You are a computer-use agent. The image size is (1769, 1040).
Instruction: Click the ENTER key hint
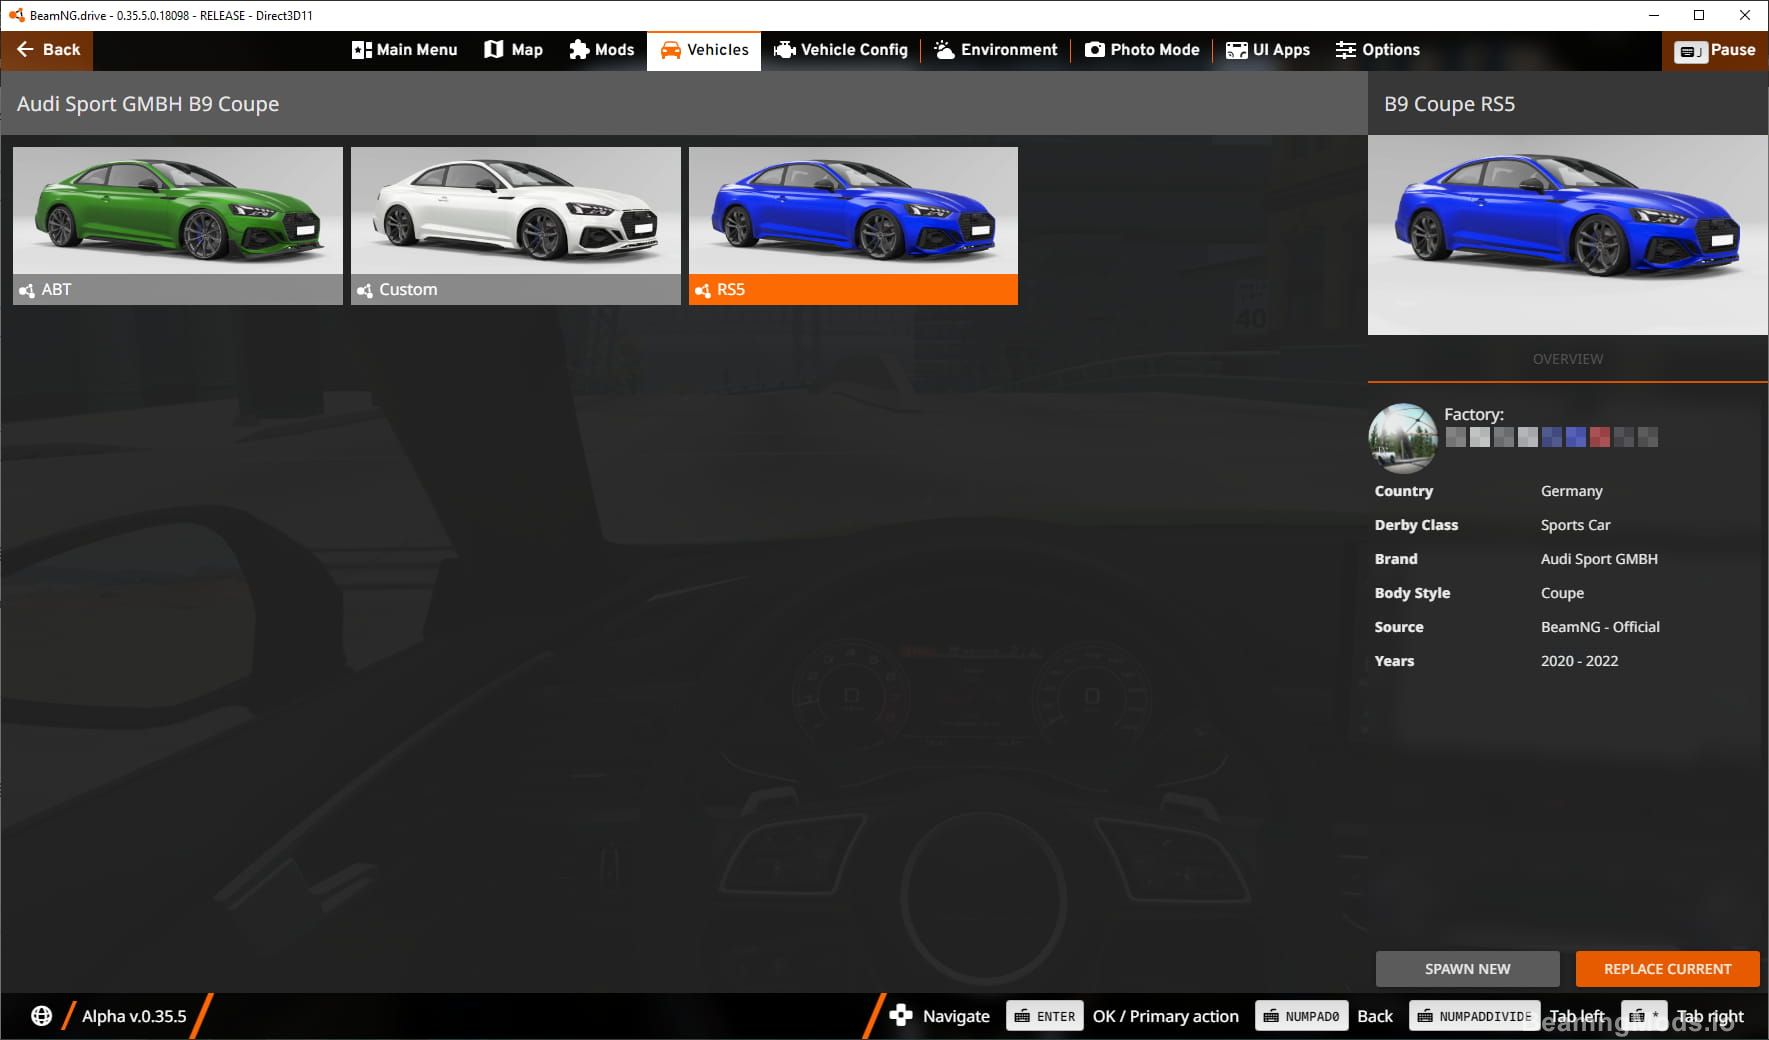click(1045, 1016)
